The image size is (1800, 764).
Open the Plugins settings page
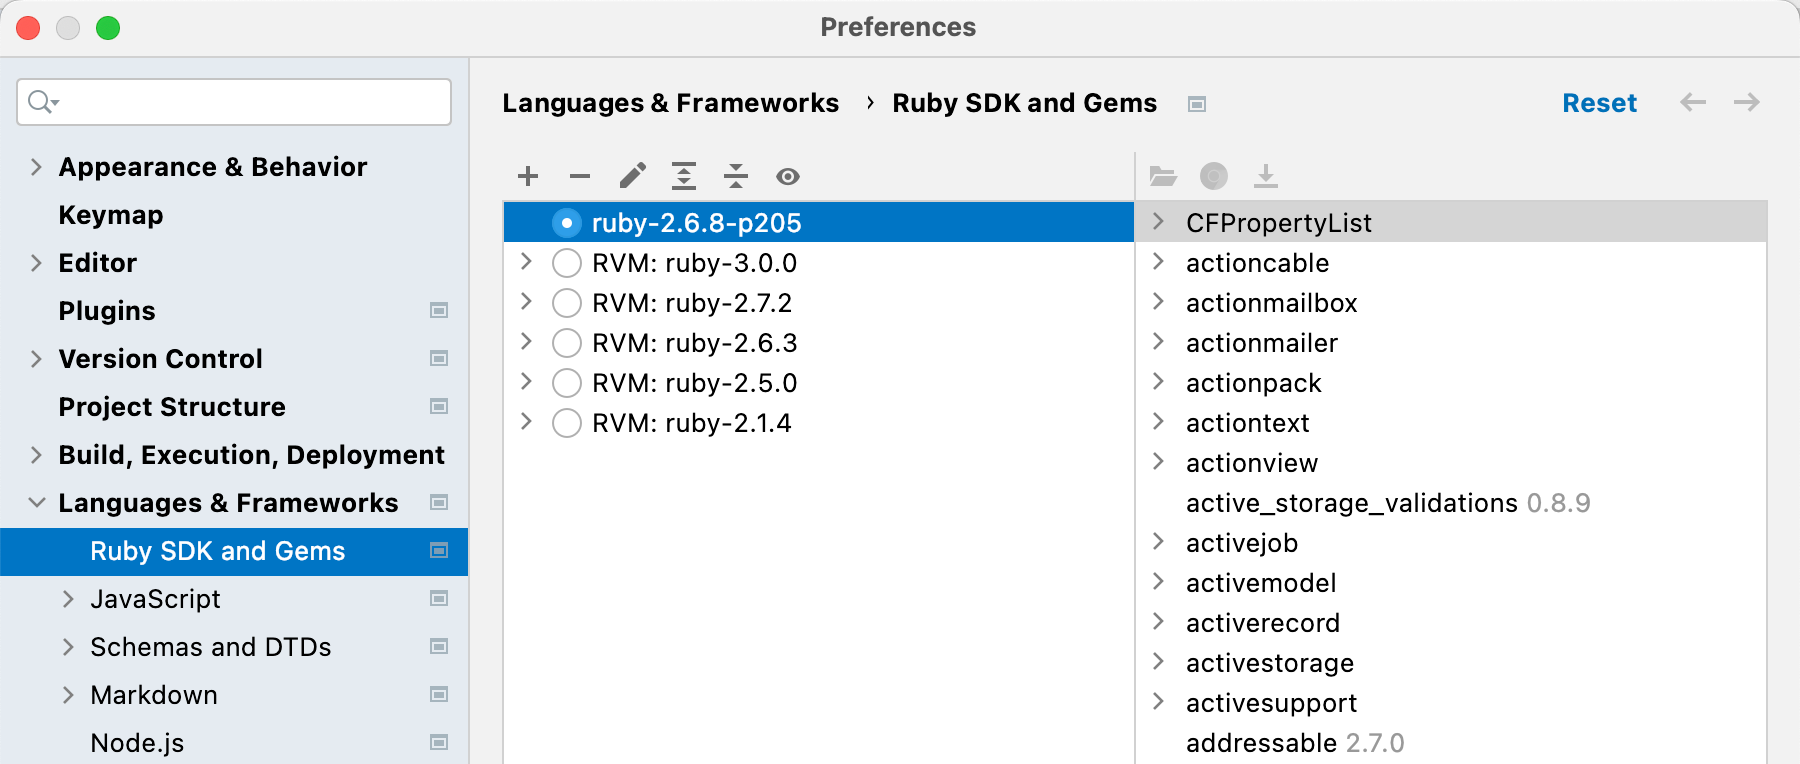[107, 311]
